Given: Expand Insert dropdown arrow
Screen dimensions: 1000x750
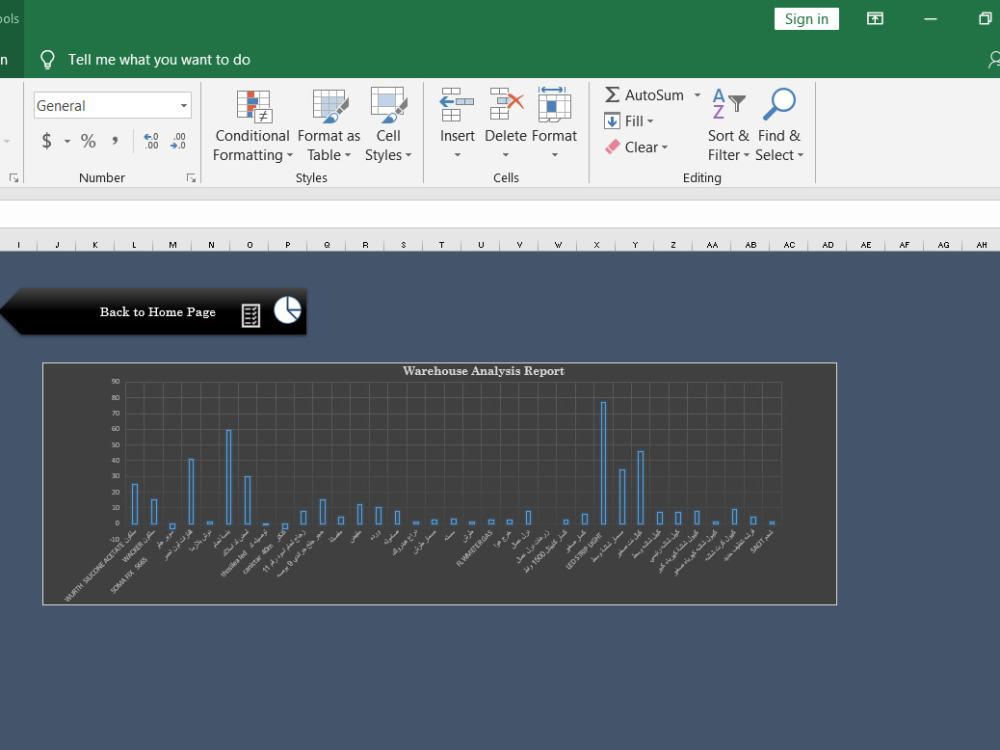Looking at the screenshot, I should point(457,155).
